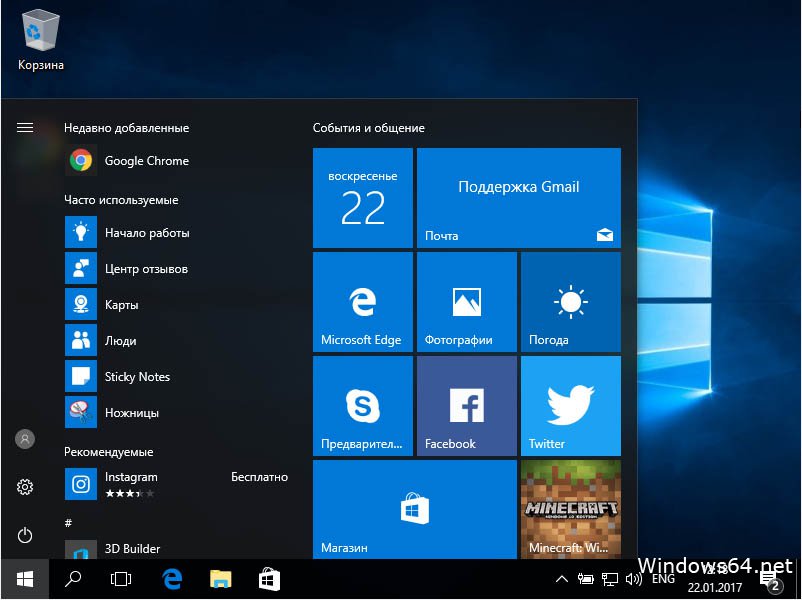Select the recommended Instagram app
The height and width of the screenshot is (600, 802).
click(176, 484)
